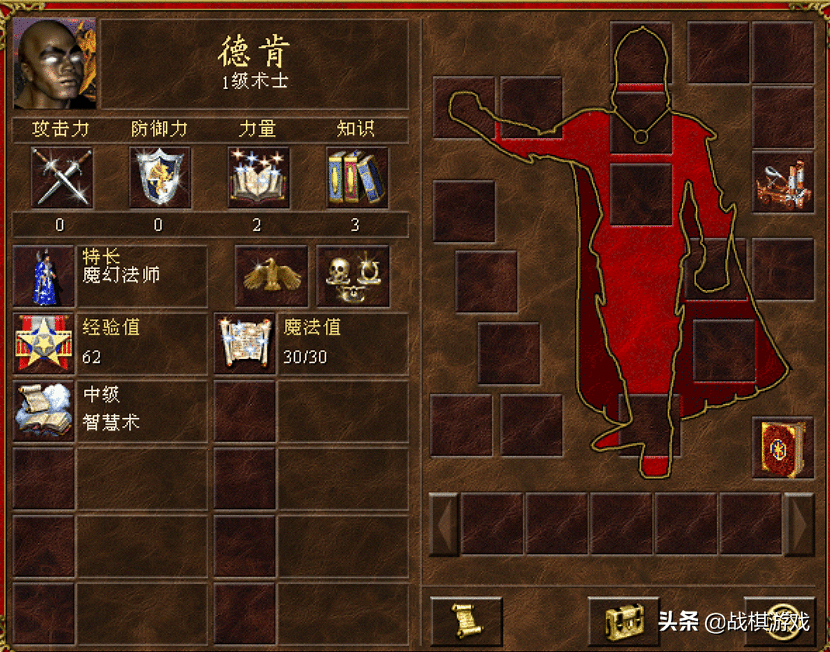This screenshot has width=830, height=652.
Task: Click the catapult war machine slot
Action: click(x=783, y=182)
